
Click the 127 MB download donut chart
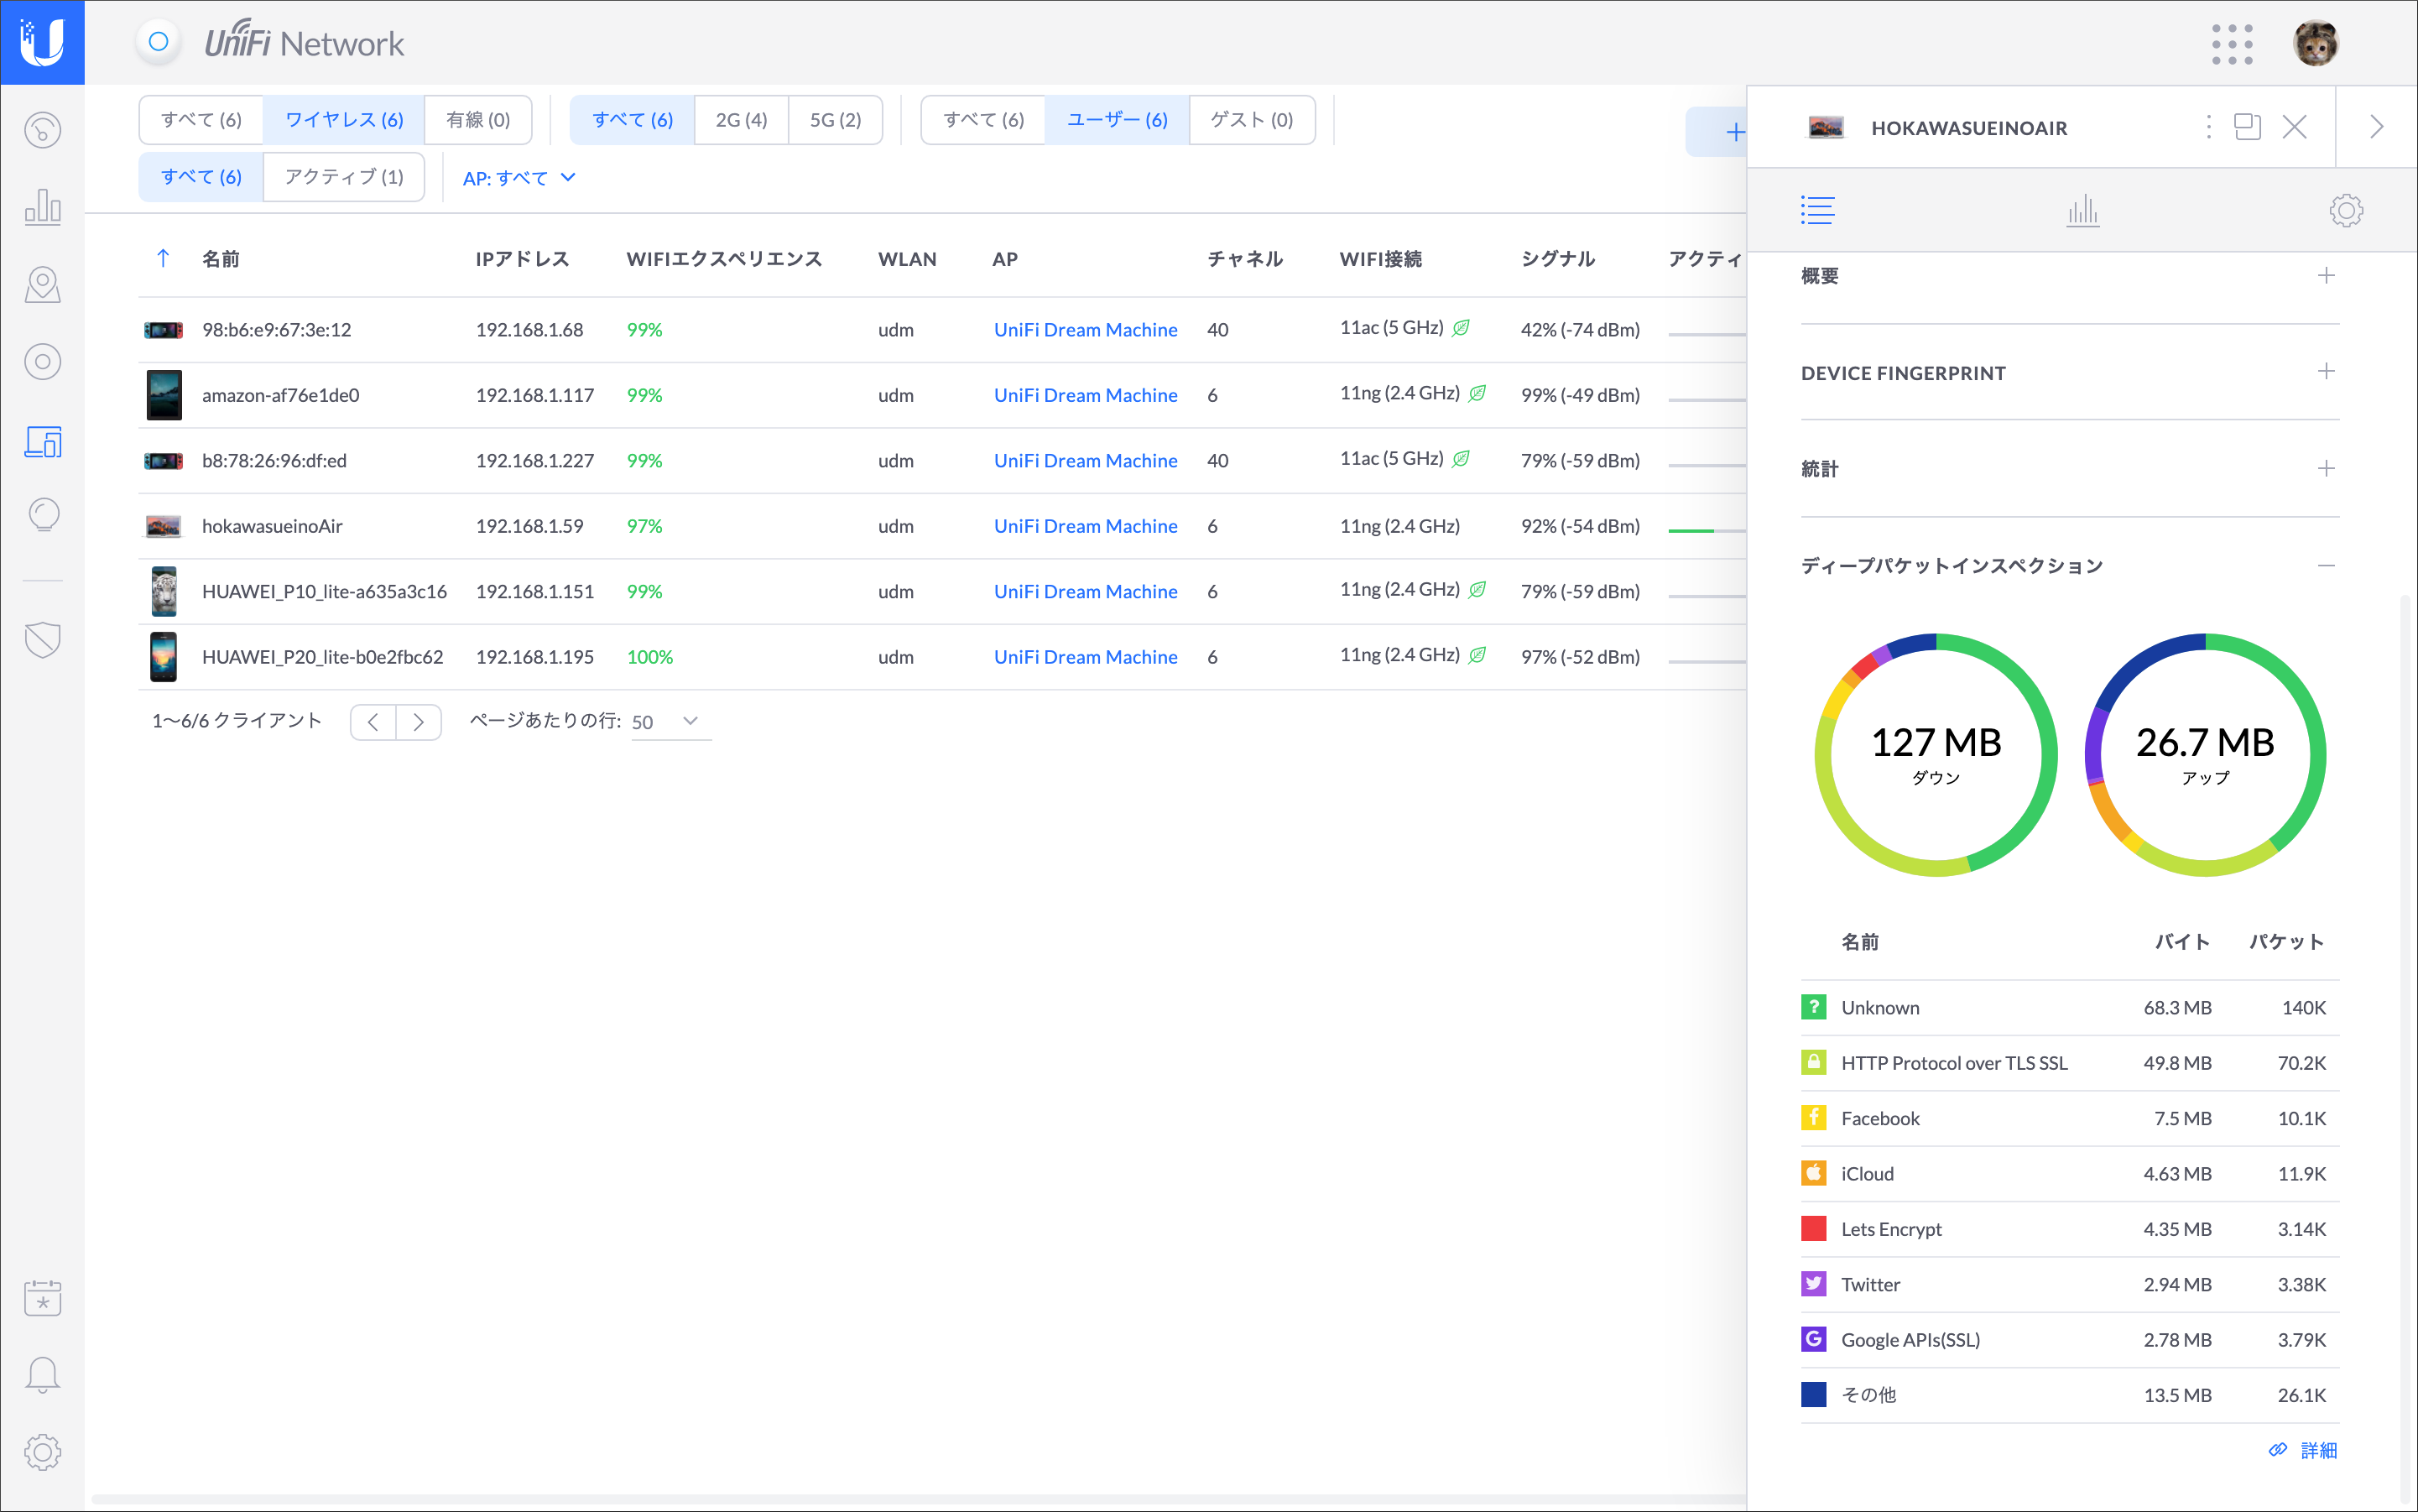click(1936, 755)
